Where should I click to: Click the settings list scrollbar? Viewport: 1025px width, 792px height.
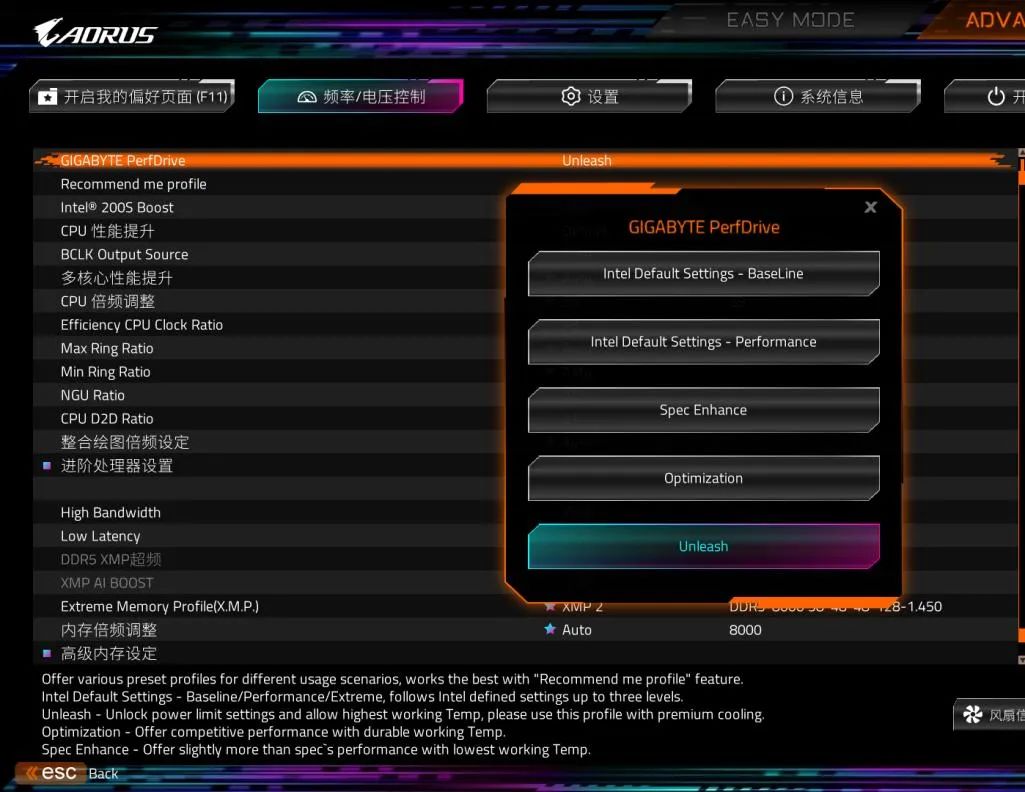1021,406
